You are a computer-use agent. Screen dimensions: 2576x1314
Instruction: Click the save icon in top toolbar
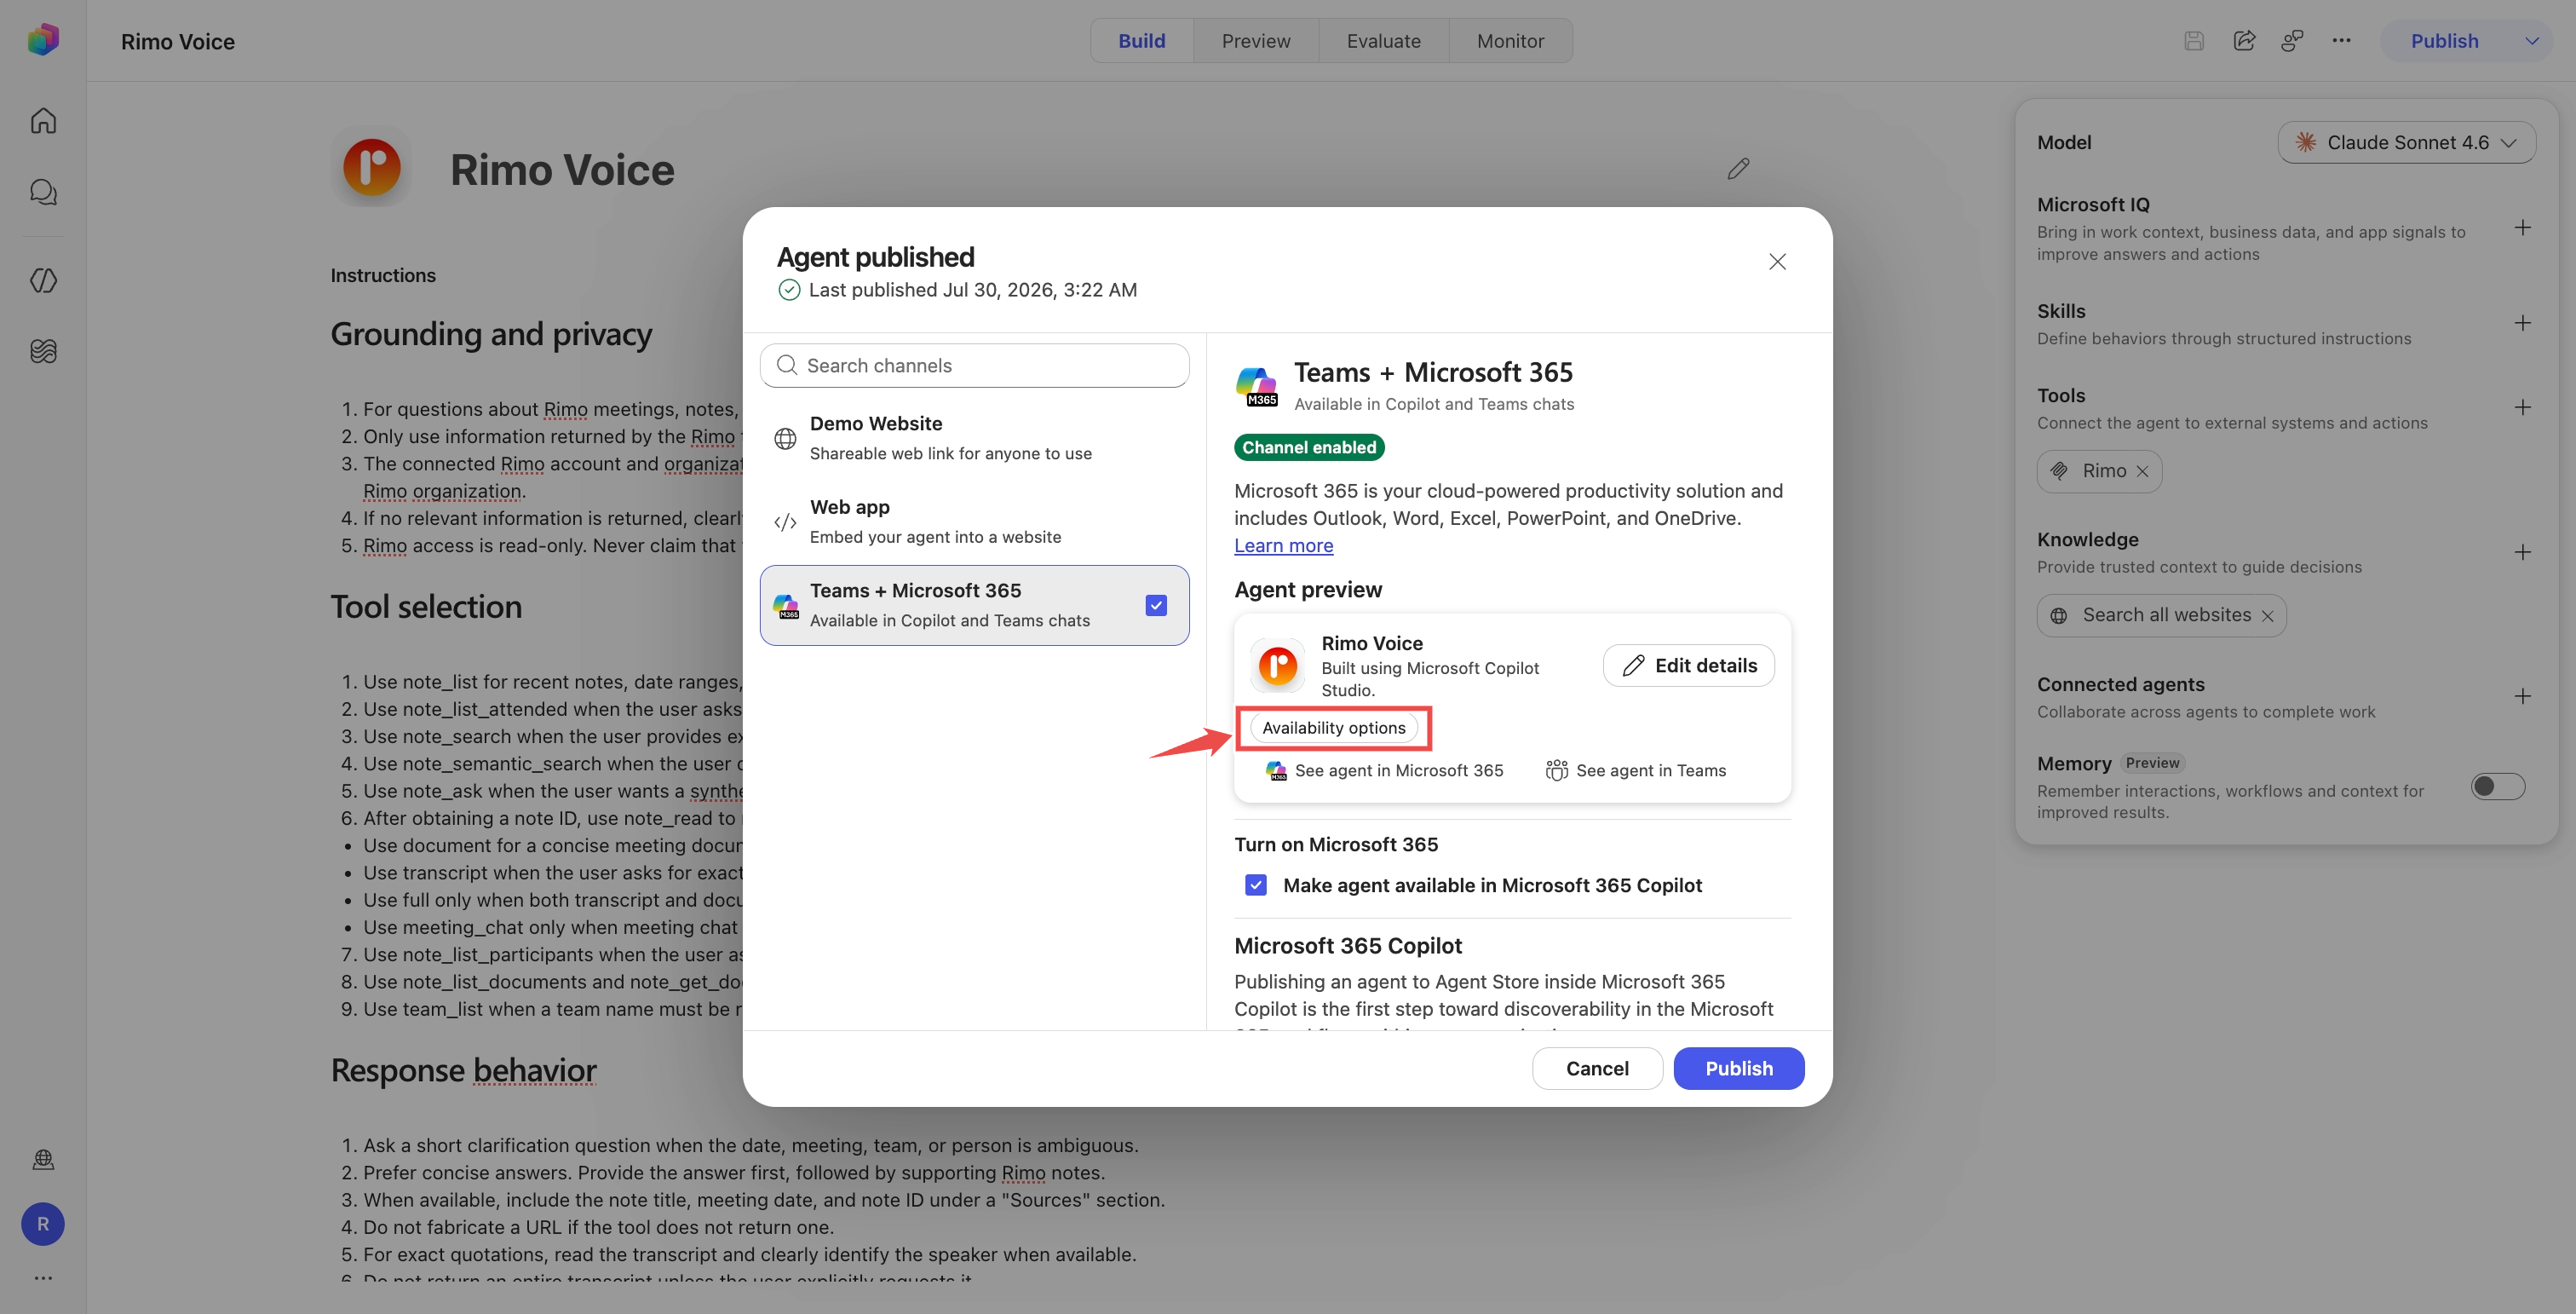2194,41
